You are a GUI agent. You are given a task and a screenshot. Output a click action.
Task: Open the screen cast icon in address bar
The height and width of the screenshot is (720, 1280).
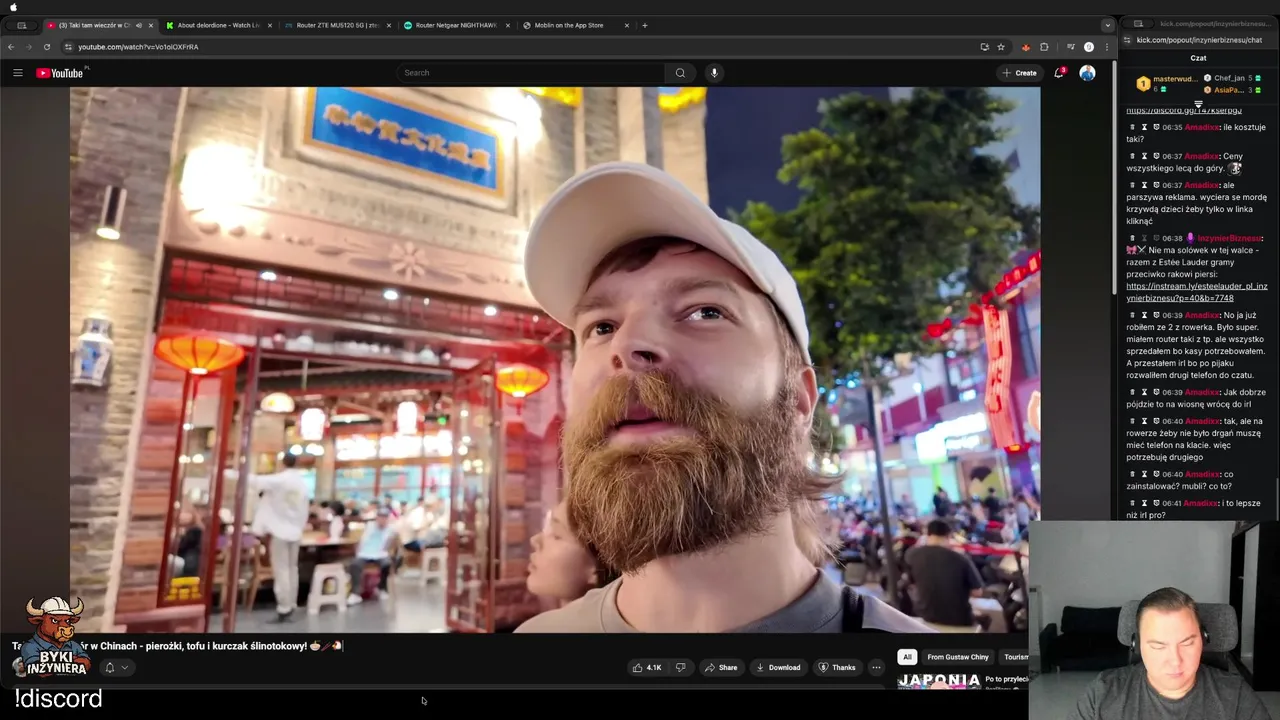click(984, 47)
